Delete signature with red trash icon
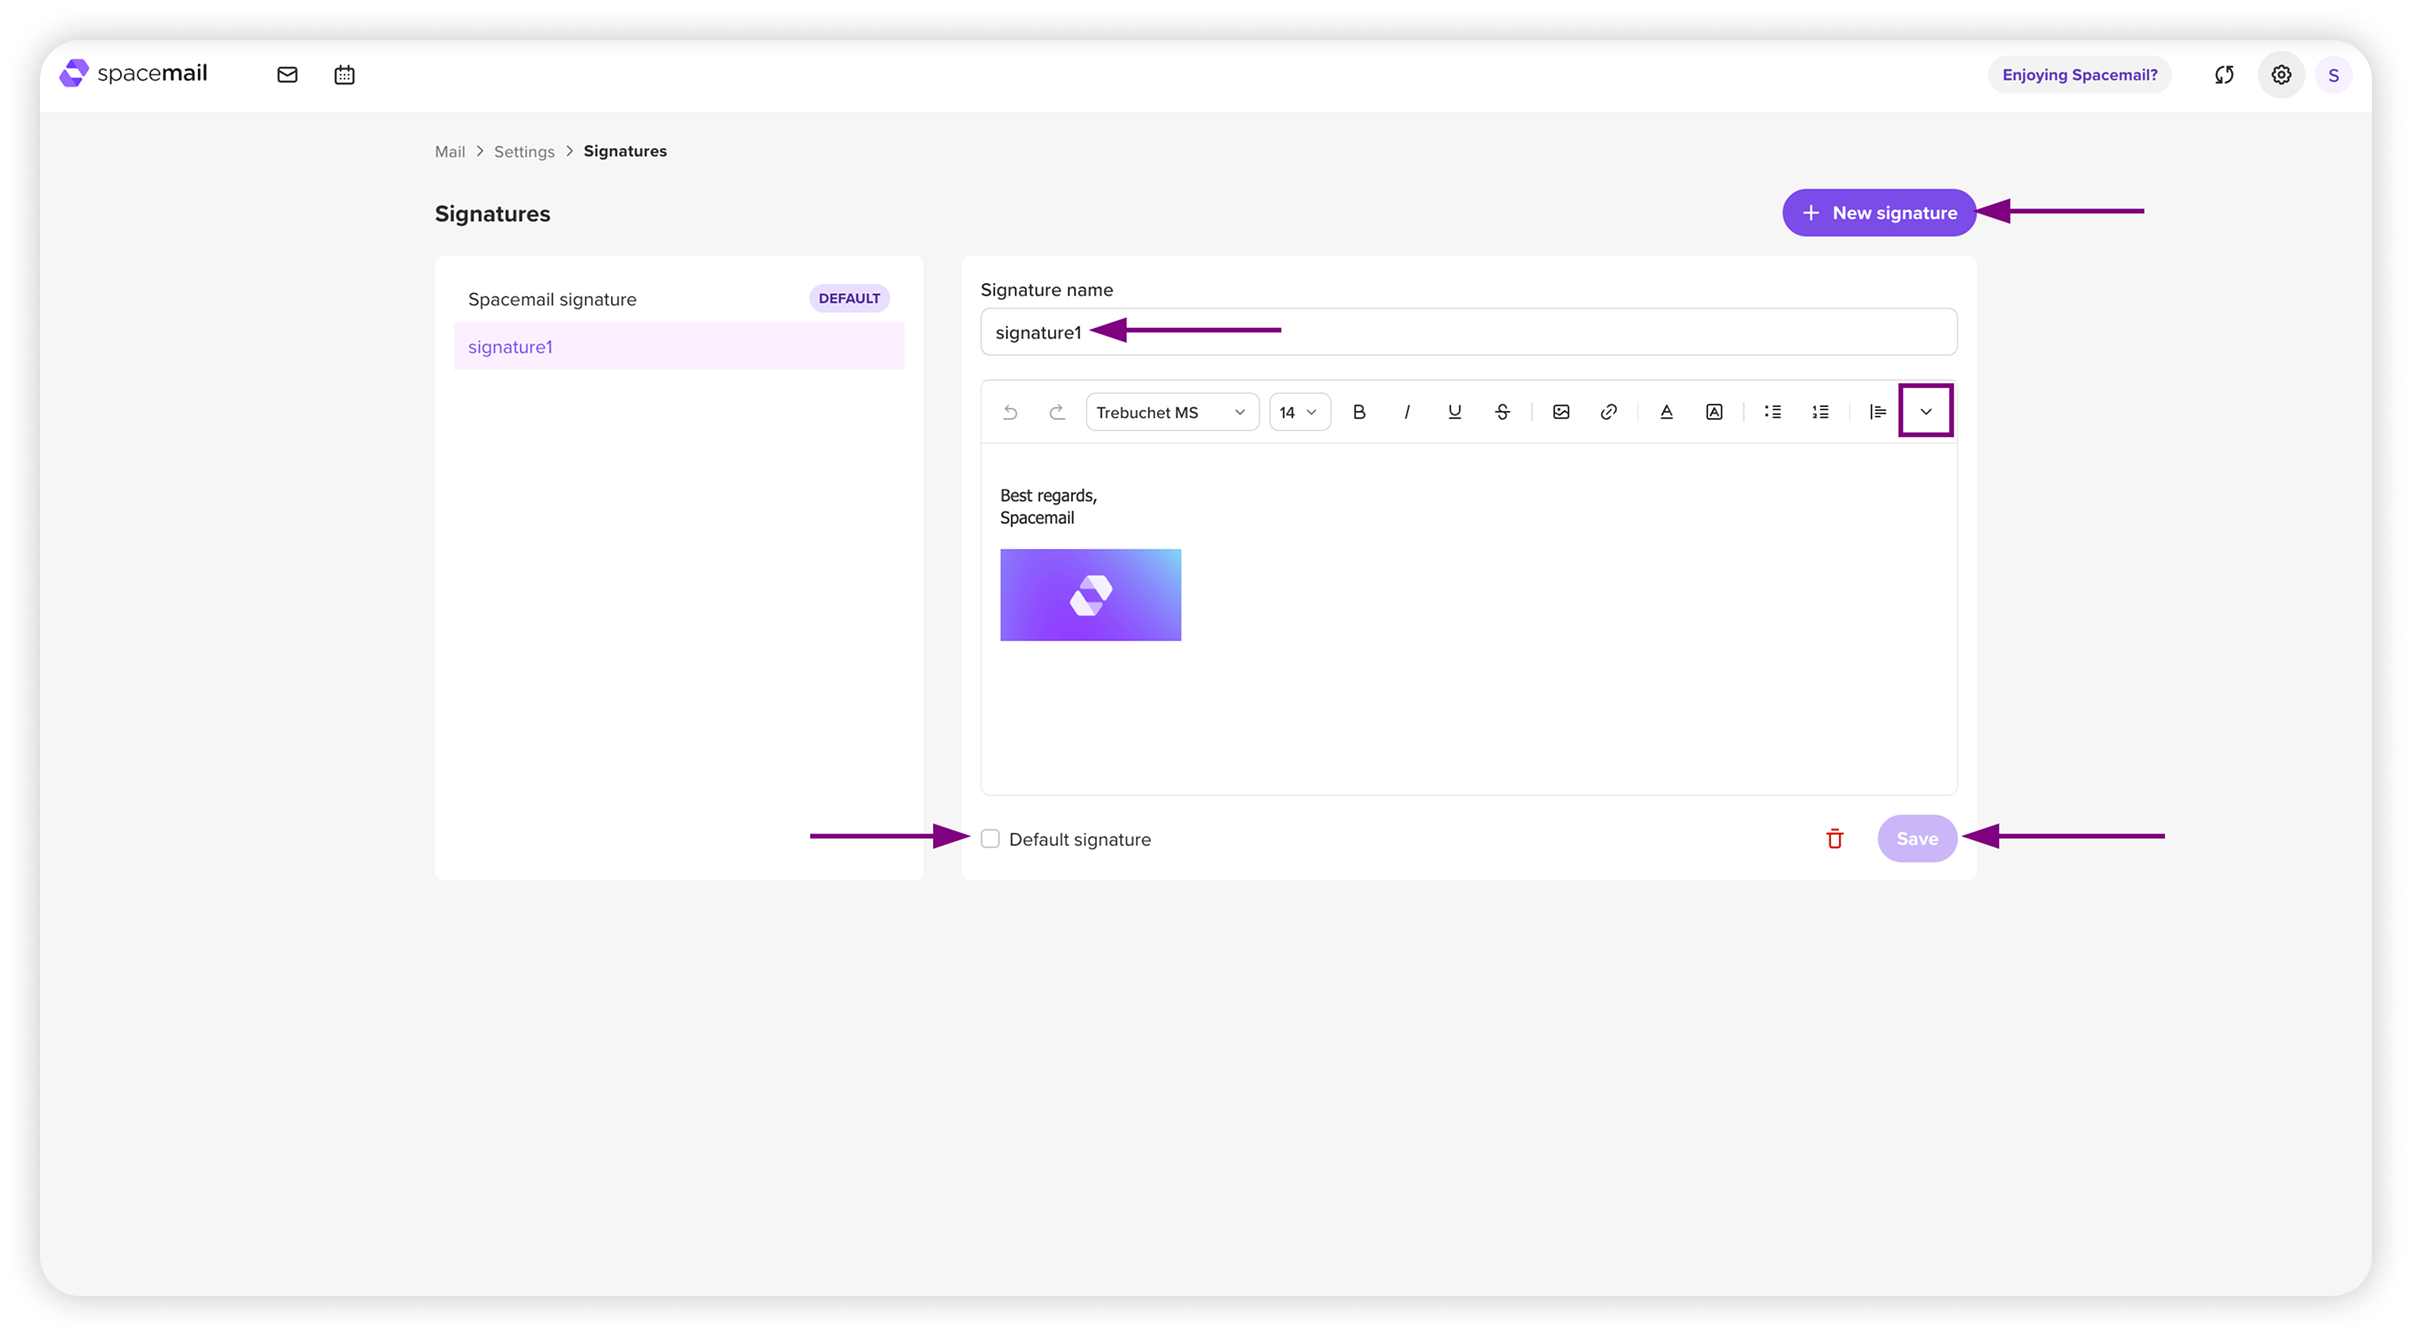Image resolution: width=2412 pixels, height=1336 pixels. (x=1834, y=839)
